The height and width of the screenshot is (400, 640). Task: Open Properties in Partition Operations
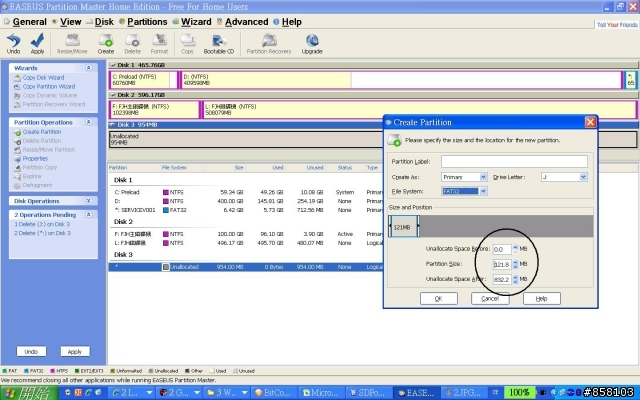point(35,158)
